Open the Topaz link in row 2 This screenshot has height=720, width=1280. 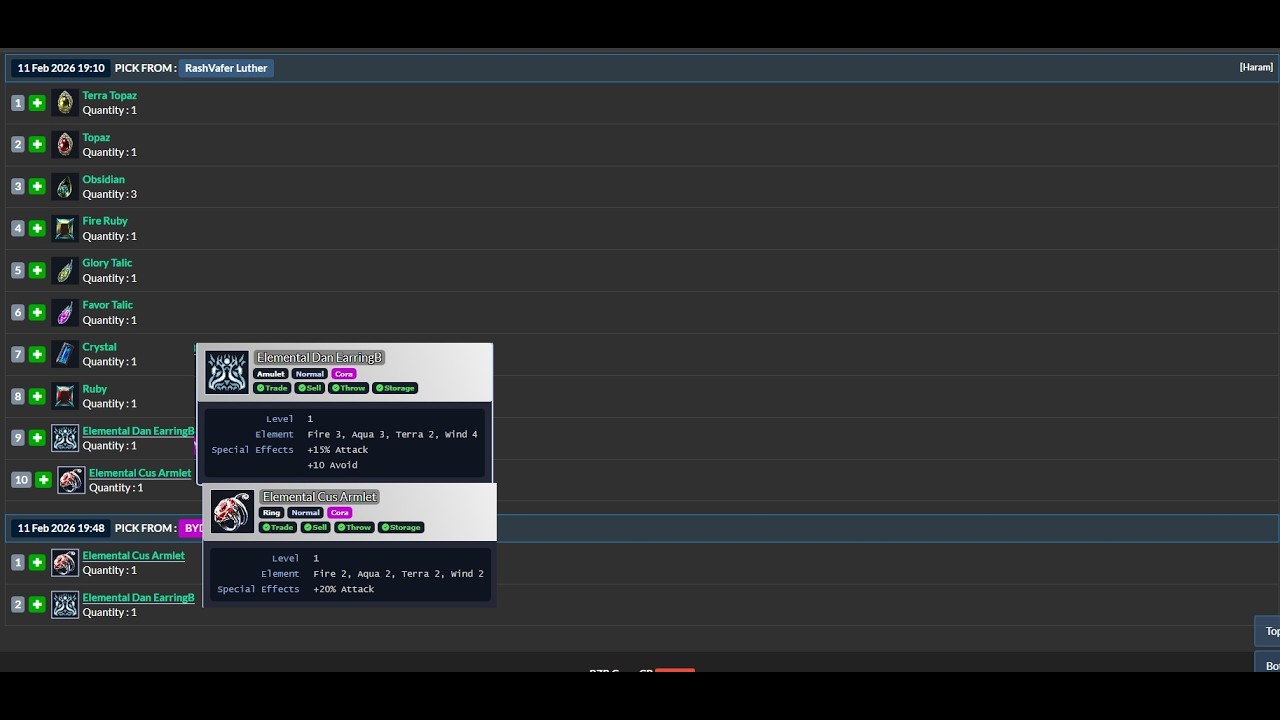click(96, 138)
